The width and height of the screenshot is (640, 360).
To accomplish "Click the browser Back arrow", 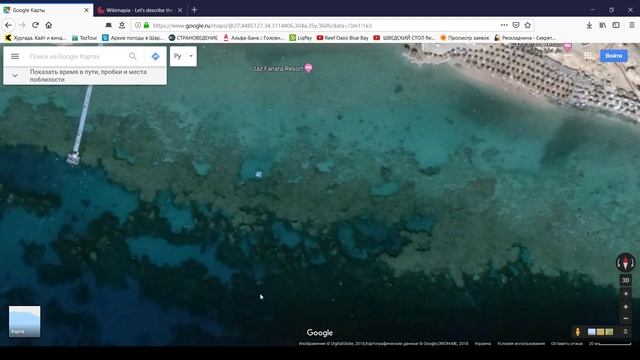I will tap(9, 25).
